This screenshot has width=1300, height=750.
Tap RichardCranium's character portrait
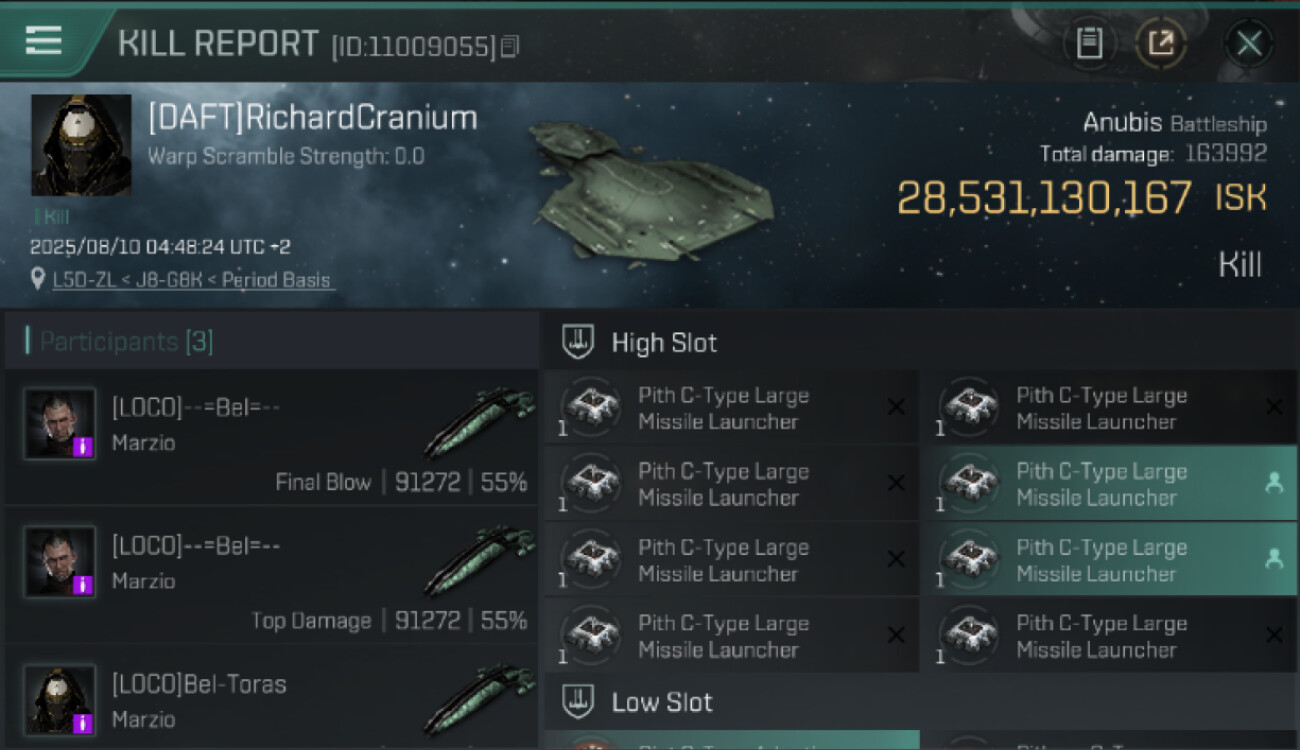(x=81, y=145)
